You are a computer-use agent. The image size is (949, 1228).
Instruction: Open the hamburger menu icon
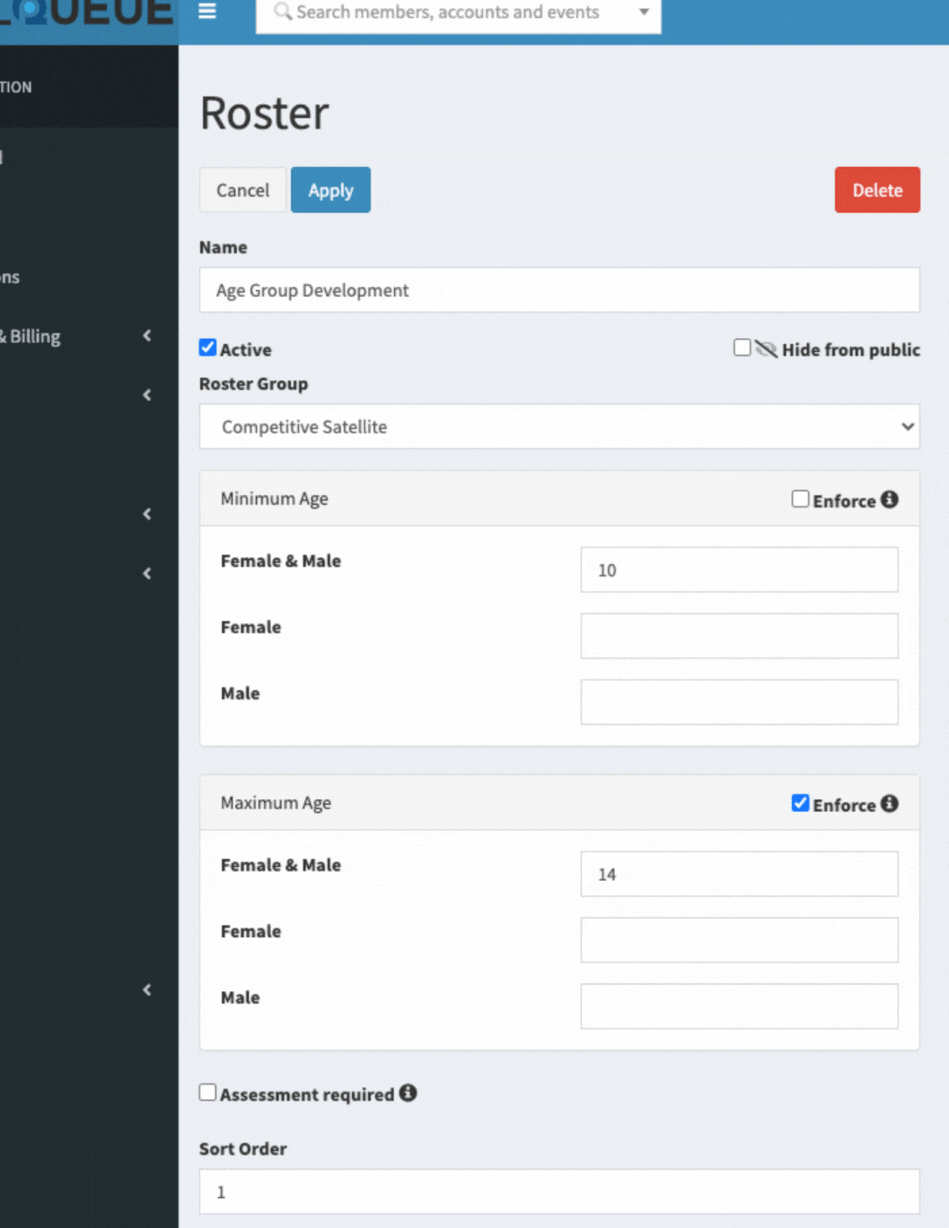[x=207, y=12]
